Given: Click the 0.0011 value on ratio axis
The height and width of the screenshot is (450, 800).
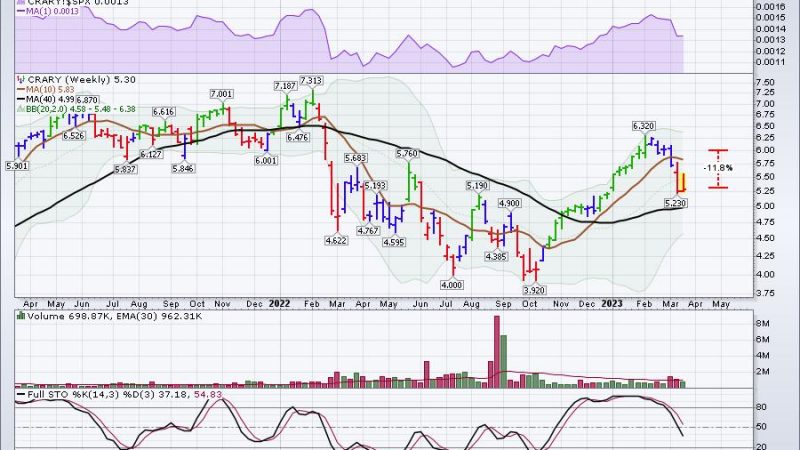Looking at the screenshot, I should [770, 62].
